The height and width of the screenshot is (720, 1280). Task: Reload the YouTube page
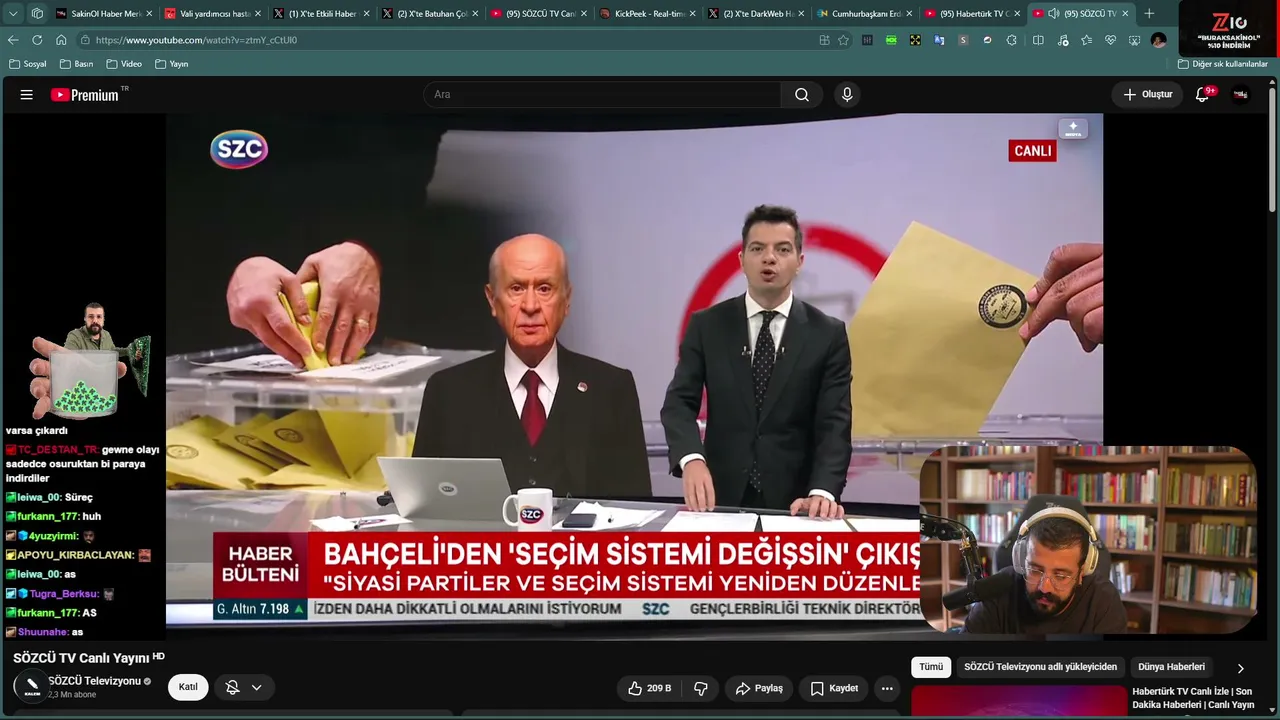pos(37,40)
